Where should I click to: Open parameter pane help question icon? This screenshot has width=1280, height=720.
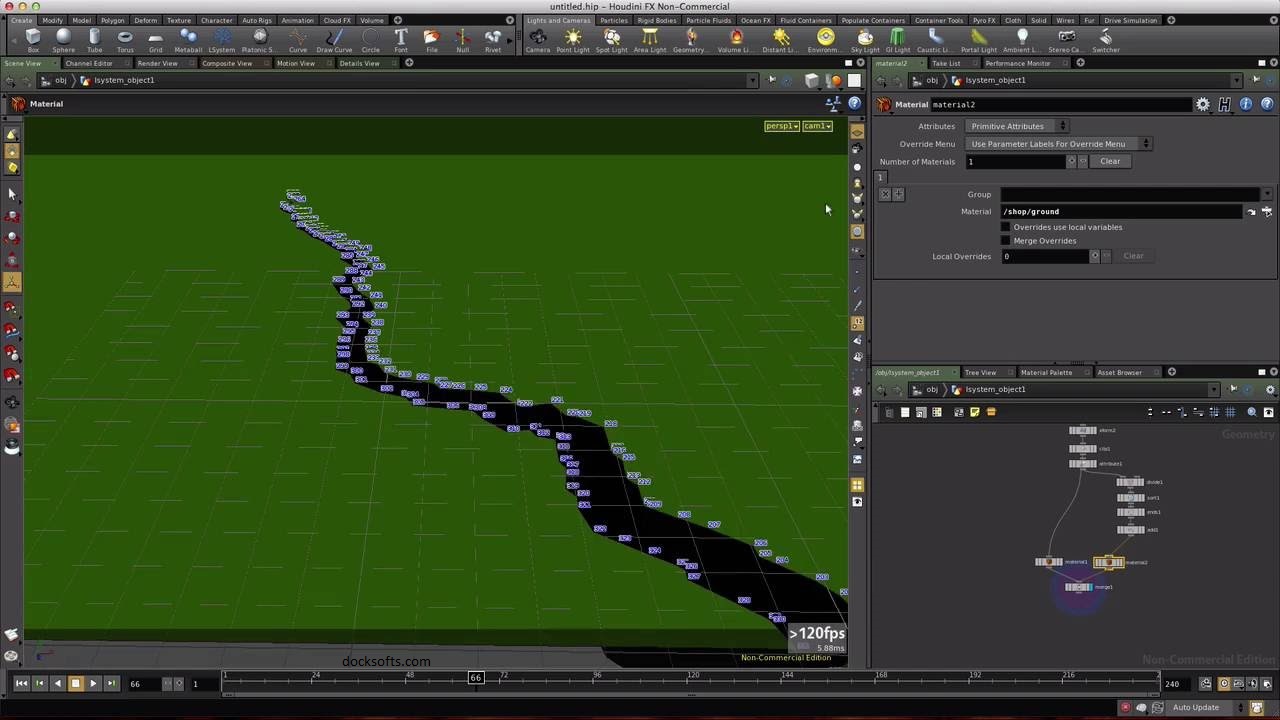pos(1268,104)
